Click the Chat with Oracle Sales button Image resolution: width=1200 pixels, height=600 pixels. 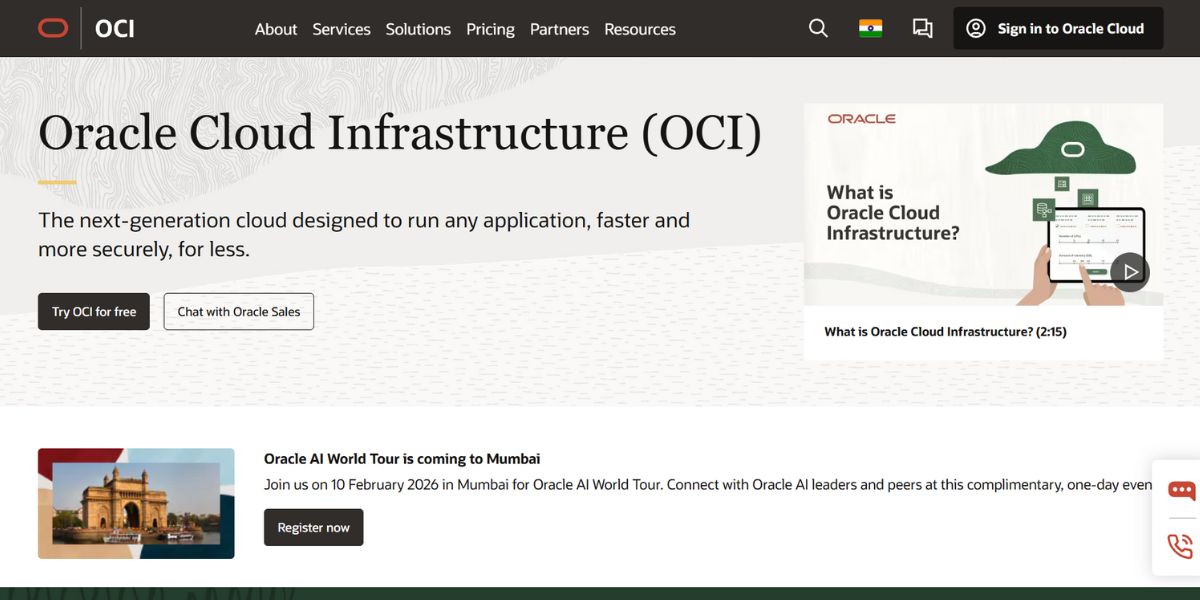point(238,311)
